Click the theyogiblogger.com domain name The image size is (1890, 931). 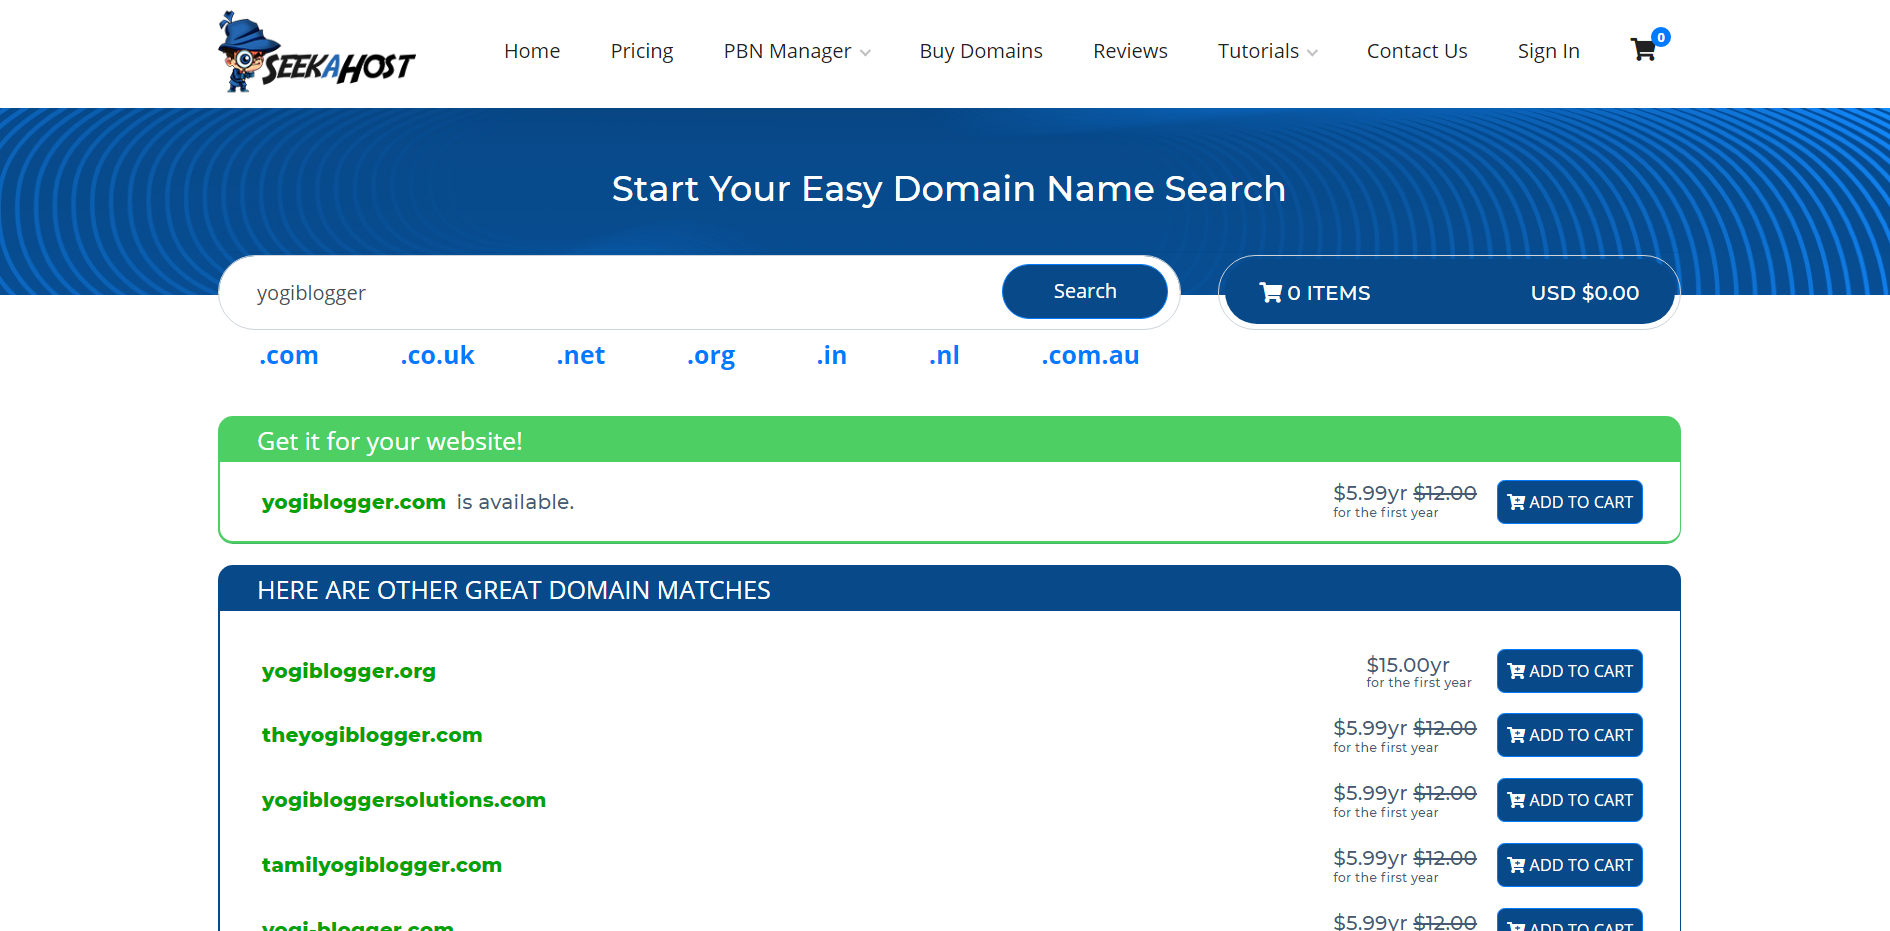coord(372,735)
